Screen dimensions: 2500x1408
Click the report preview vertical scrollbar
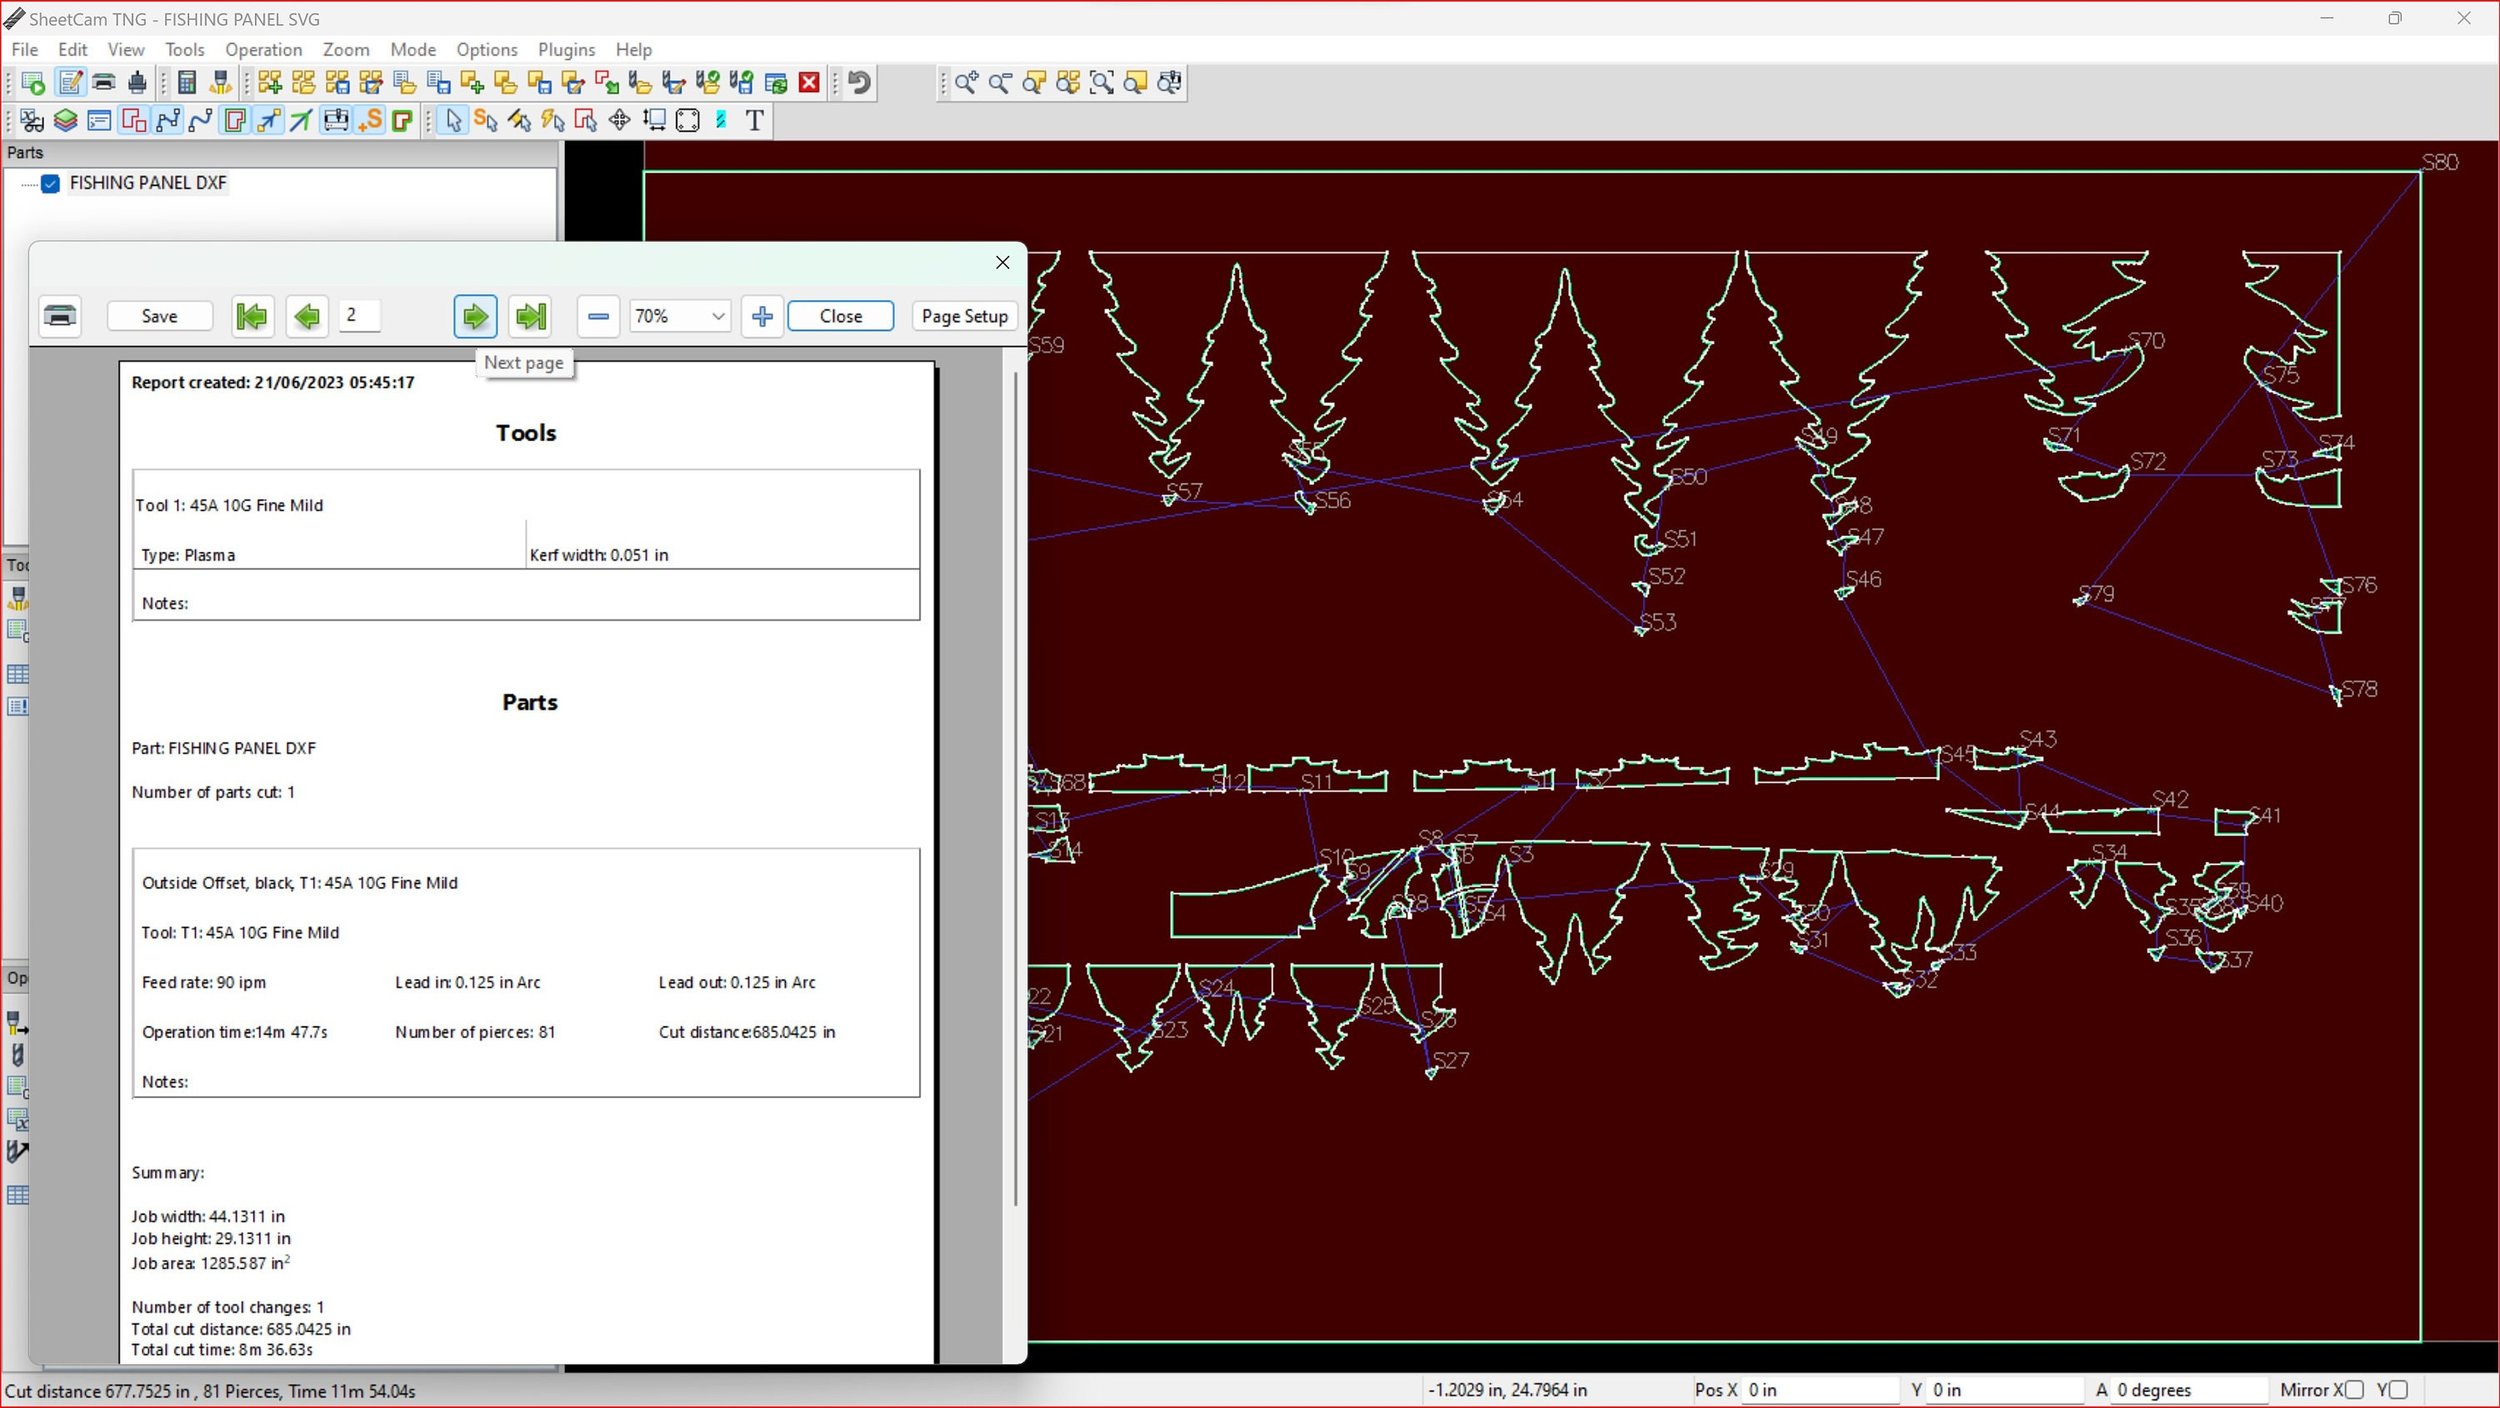pos(1015,790)
